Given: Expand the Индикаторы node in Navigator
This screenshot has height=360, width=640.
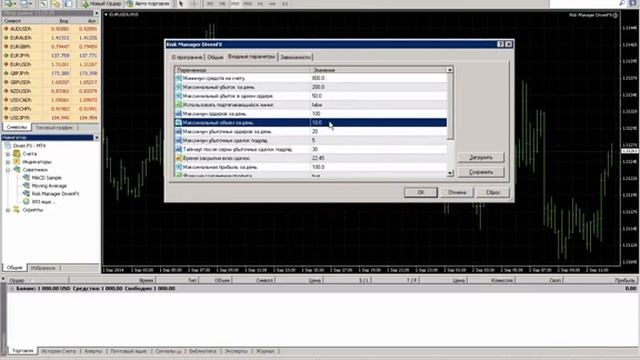Looking at the screenshot, I should pos(8,162).
